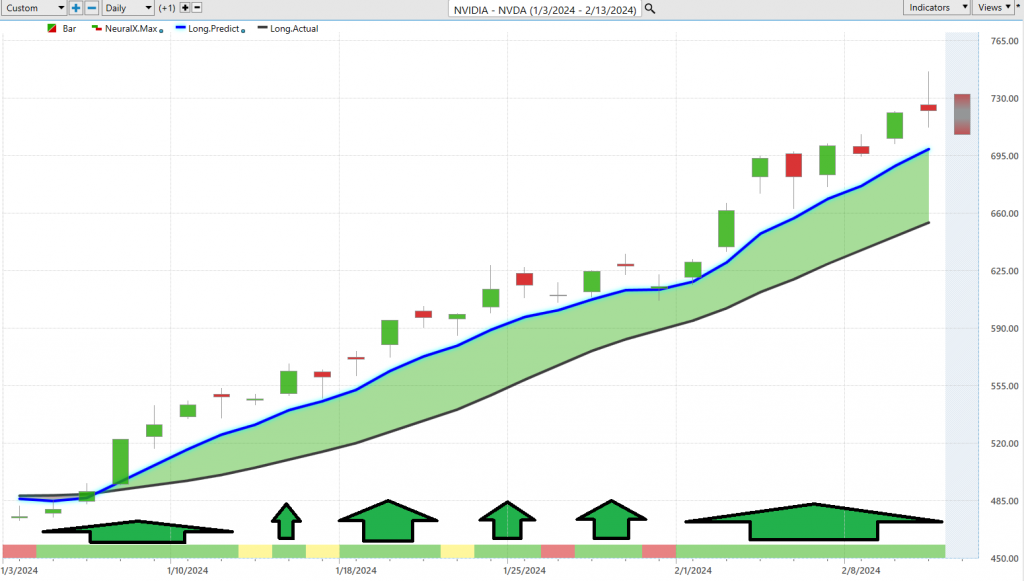Click the blue minus zoom-out button
The width and height of the screenshot is (1024, 581).
[x=92, y=8]
